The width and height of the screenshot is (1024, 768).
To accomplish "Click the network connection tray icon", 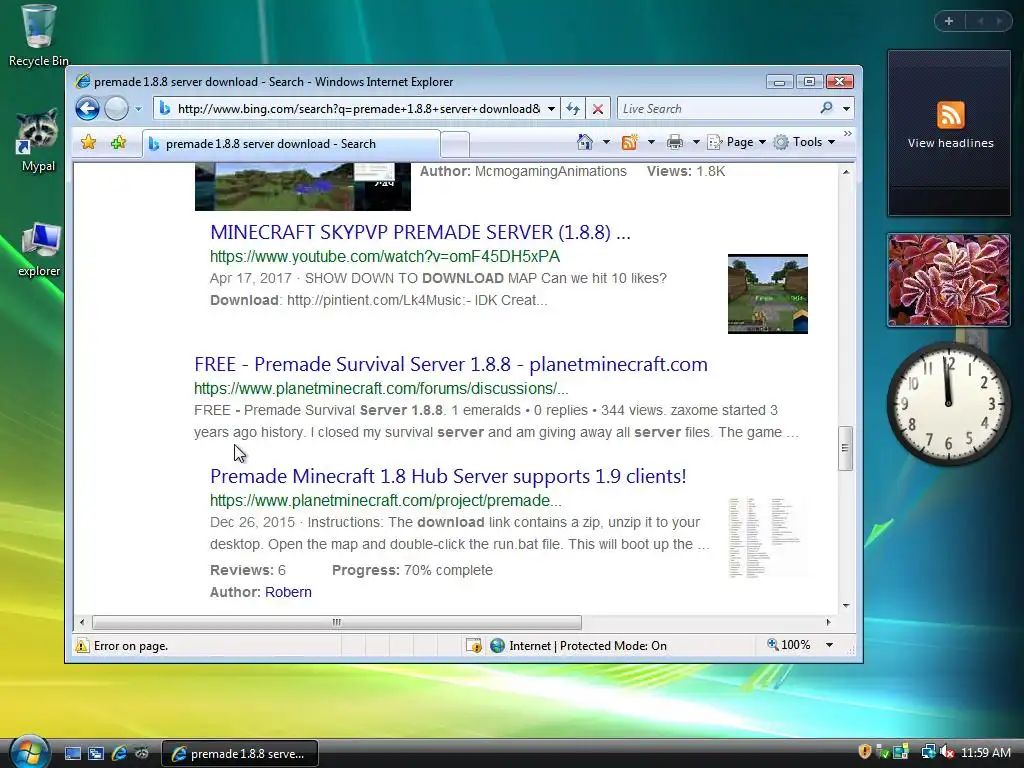I will [x=927, y=752].
